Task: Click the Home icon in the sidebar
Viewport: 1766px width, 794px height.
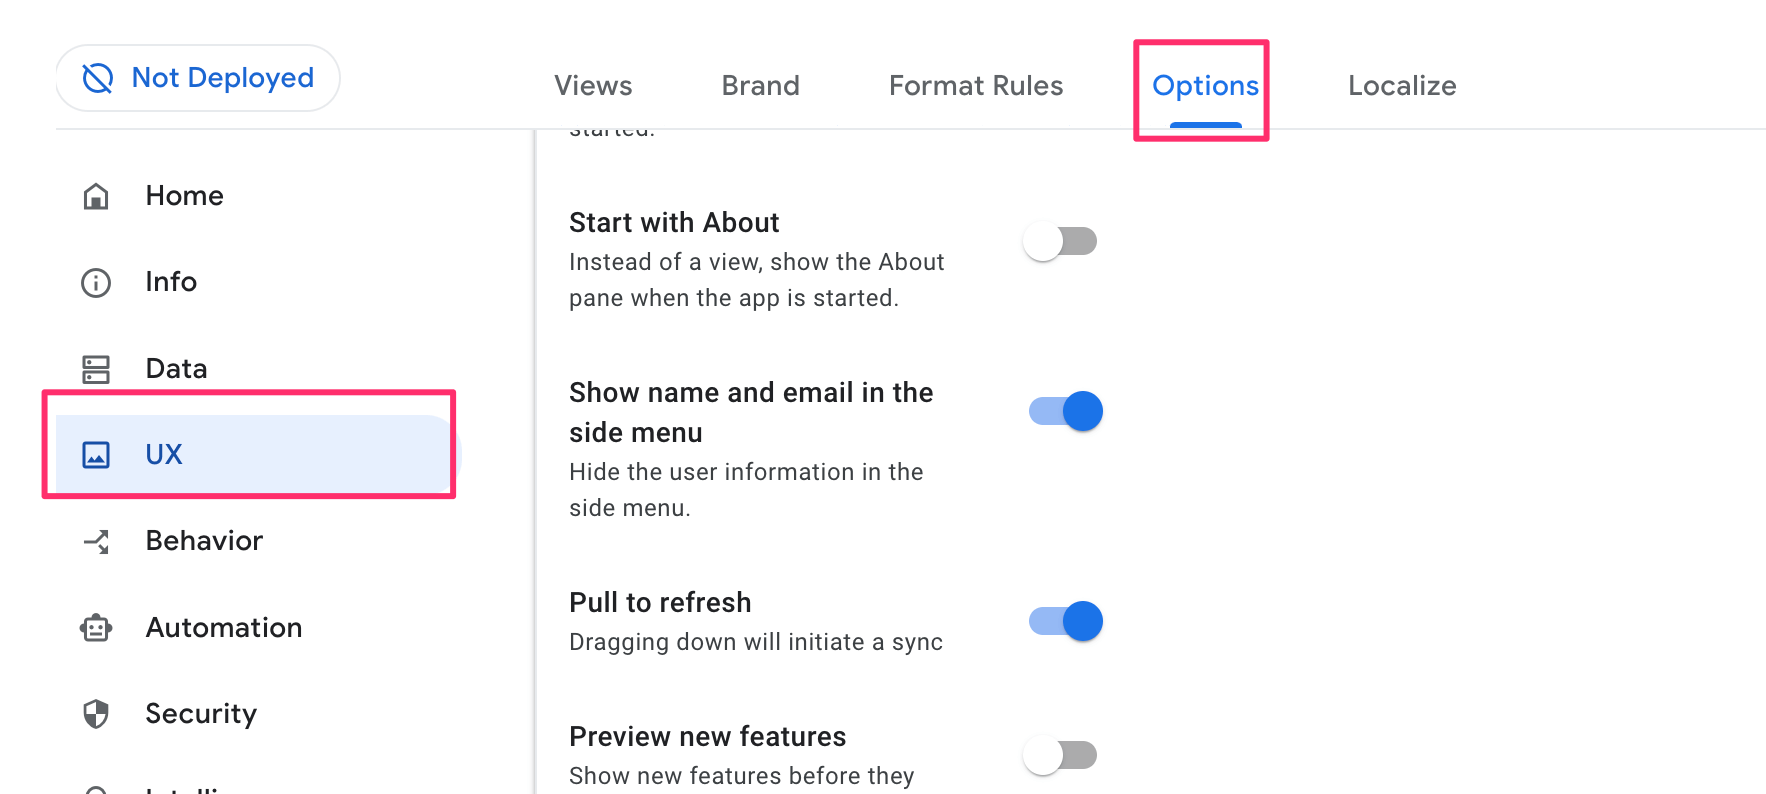Action: [x=95, y=196]
